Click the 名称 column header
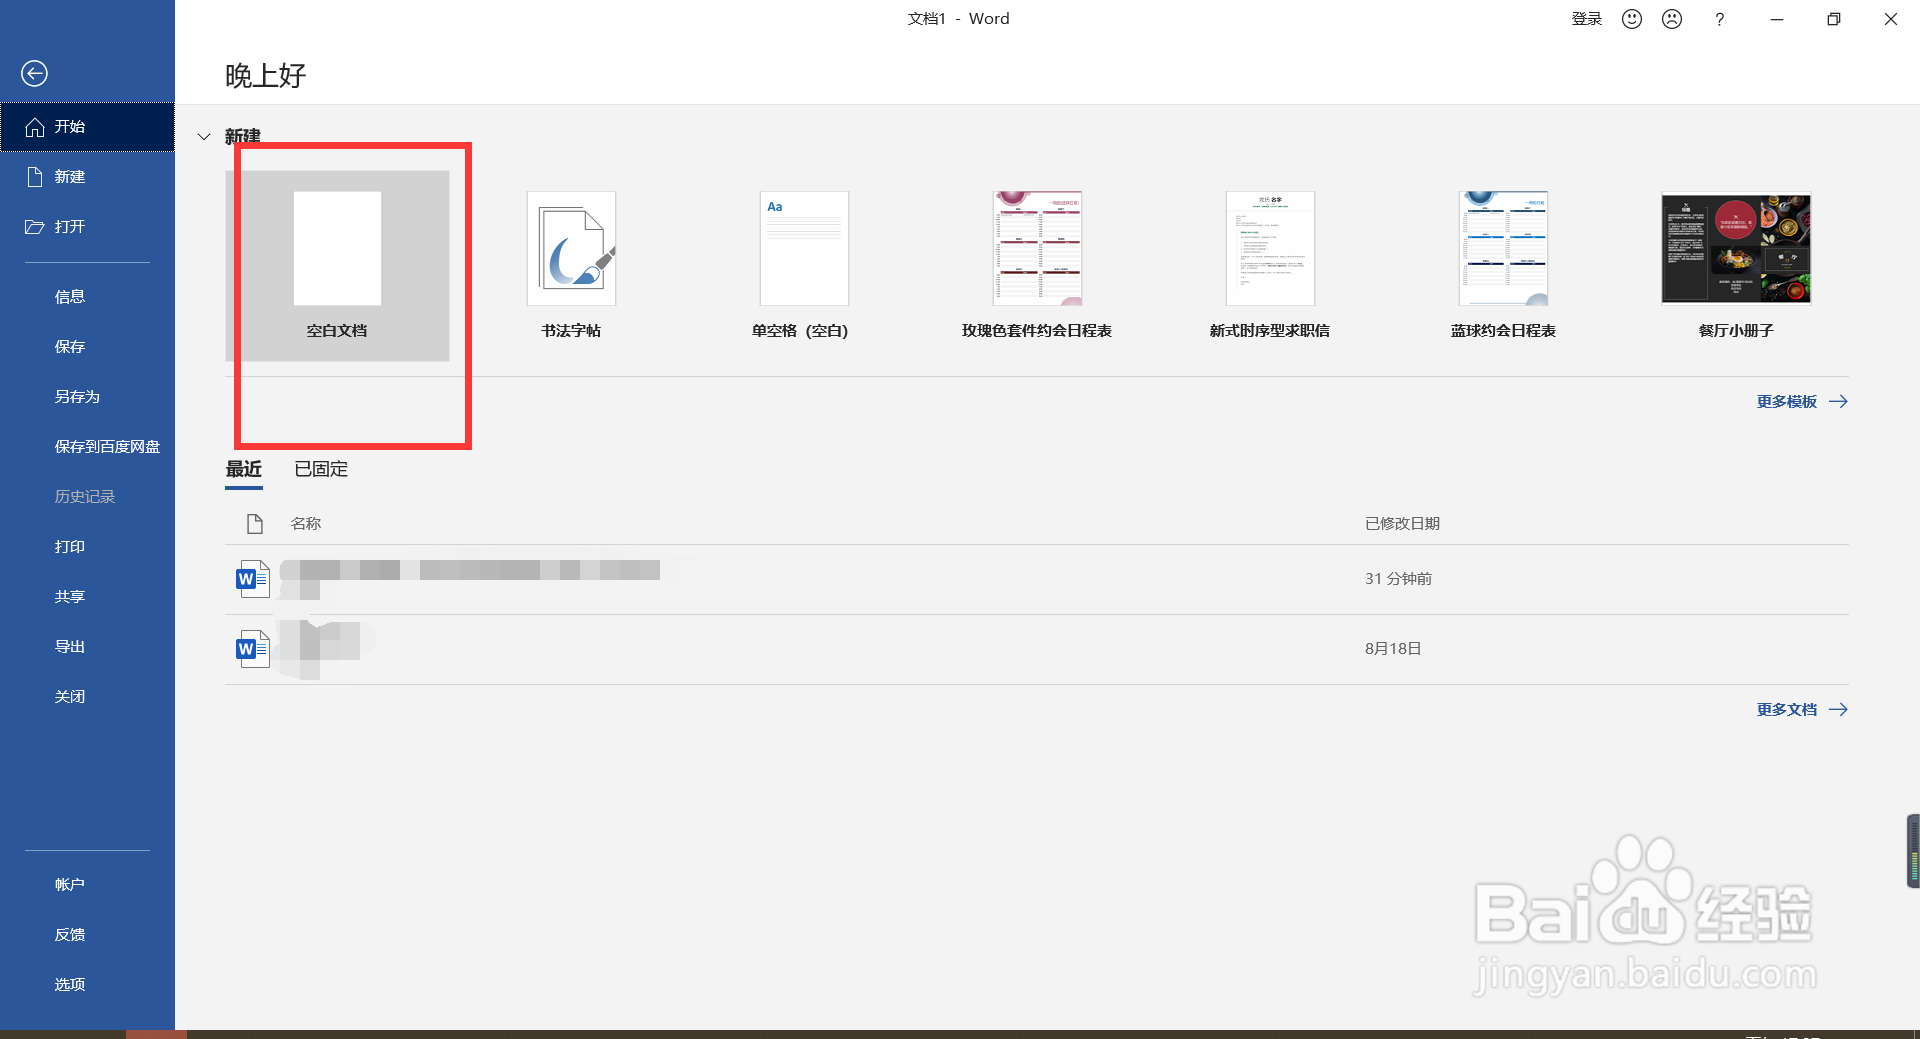 click(x=306, y=524)
